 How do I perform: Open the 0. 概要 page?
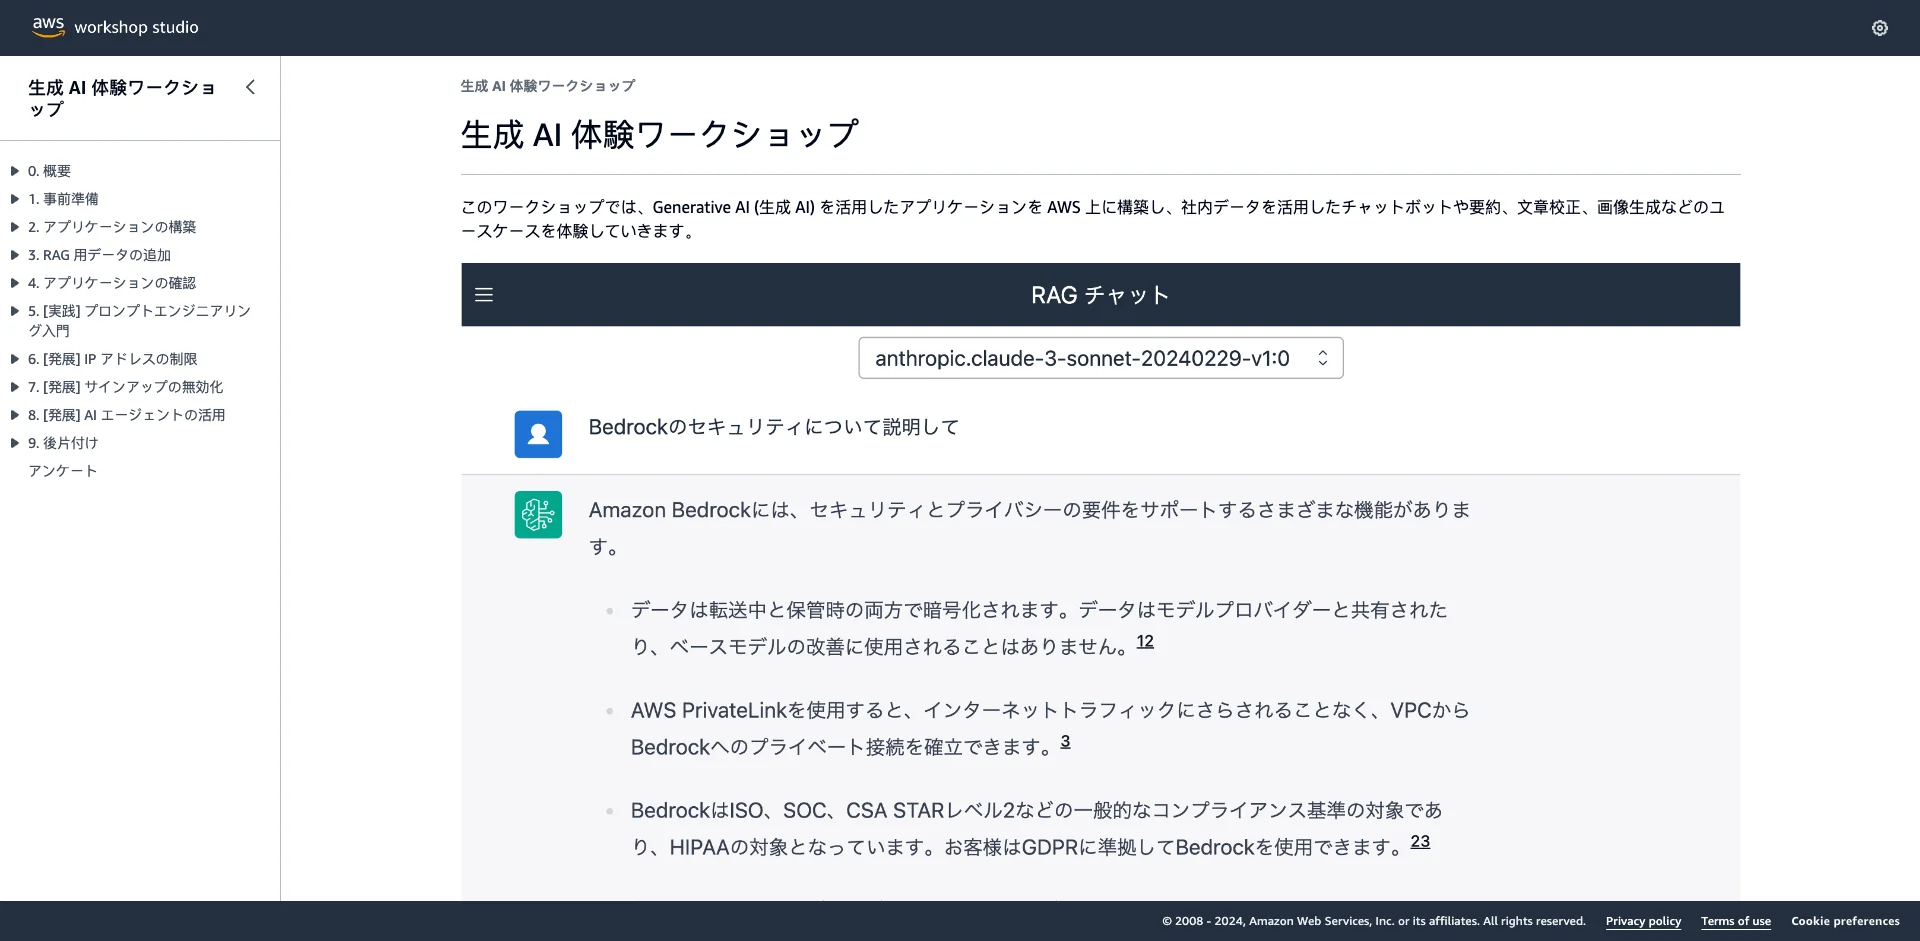click(49, 171)
